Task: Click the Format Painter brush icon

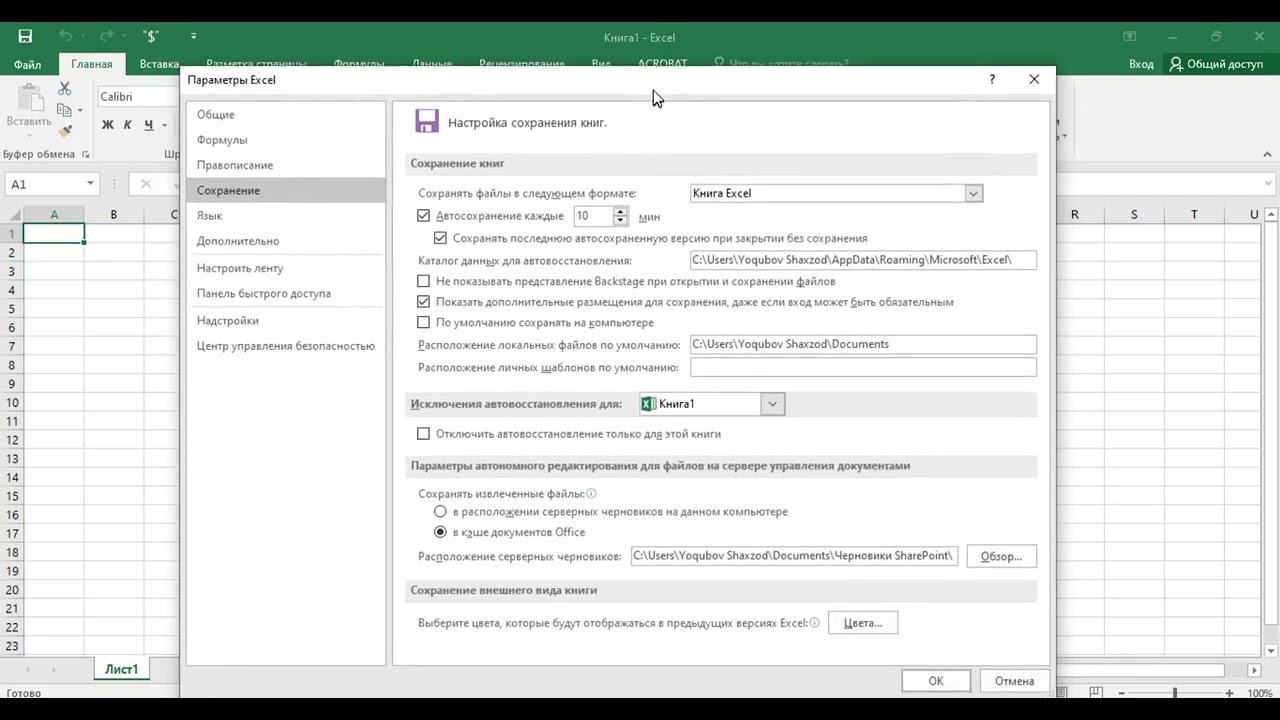Action: (65, 131)
